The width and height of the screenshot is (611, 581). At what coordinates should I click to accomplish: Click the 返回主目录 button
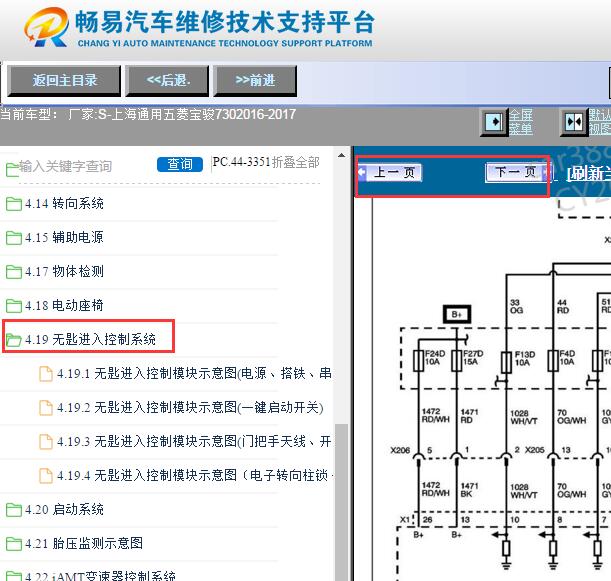(64, 81)
